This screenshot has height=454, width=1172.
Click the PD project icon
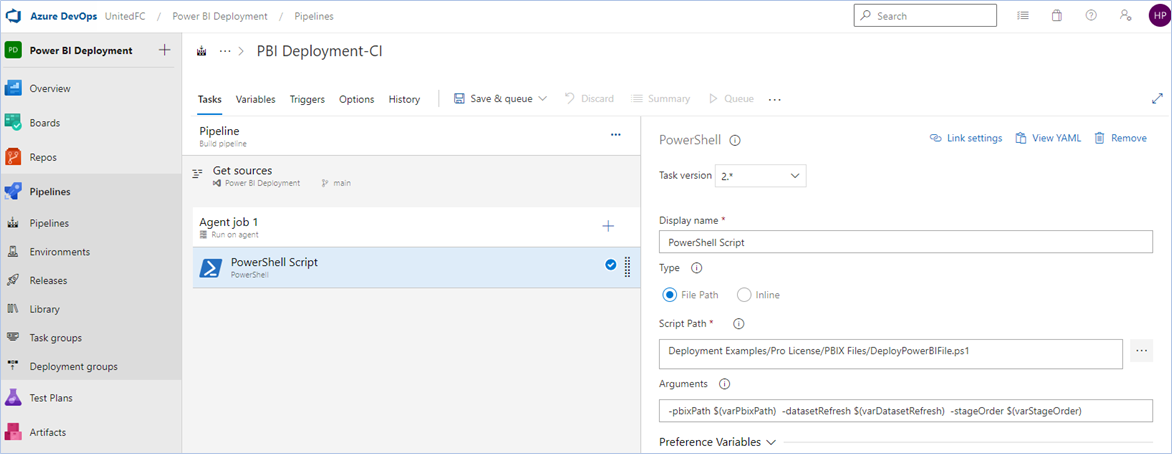pos(13,50)
